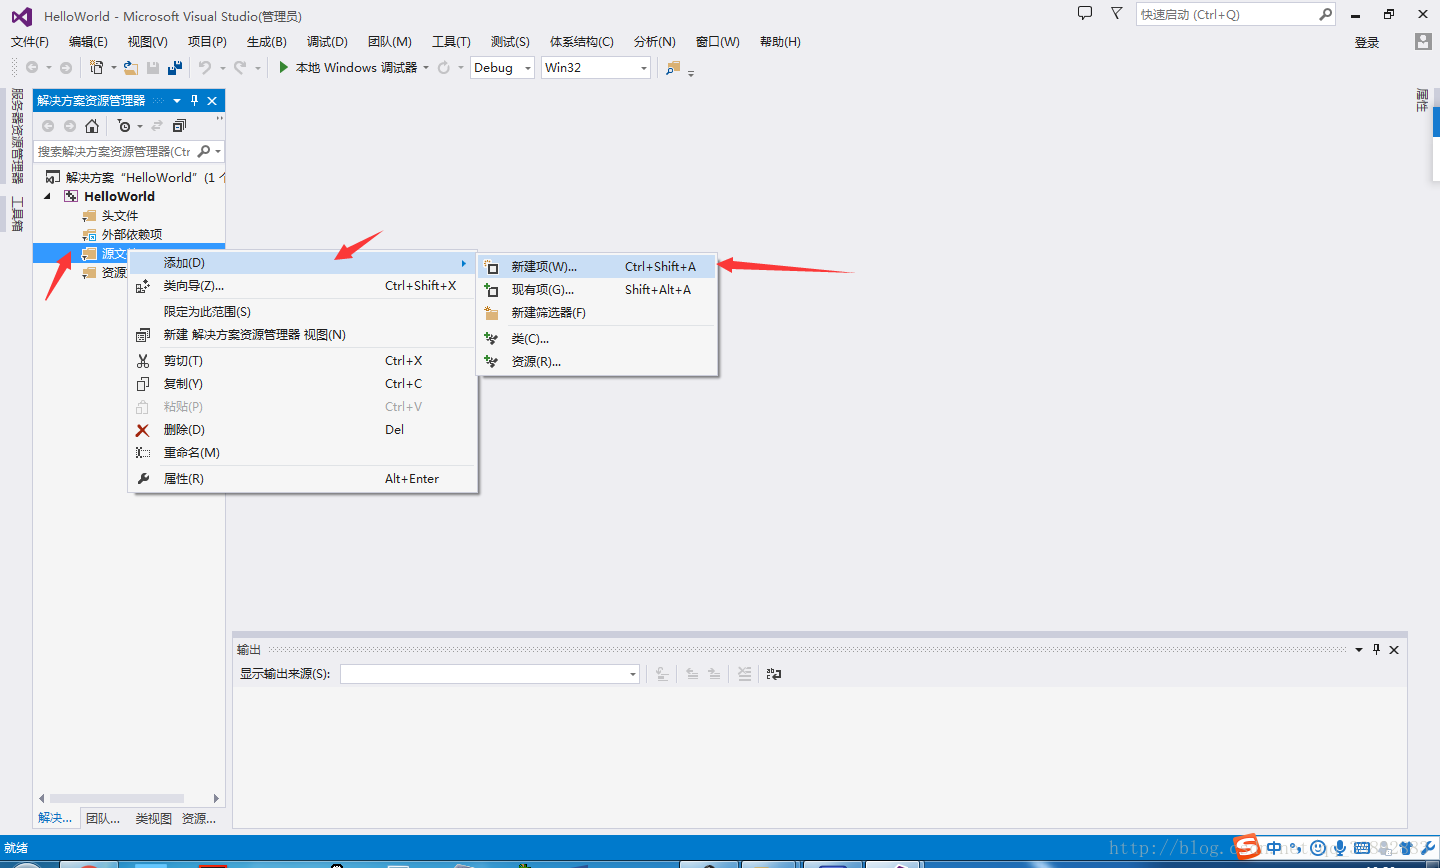Viewport: 1440px width, 868px height.
Task: Select 删除(D) in context menu
Action: 303,430
